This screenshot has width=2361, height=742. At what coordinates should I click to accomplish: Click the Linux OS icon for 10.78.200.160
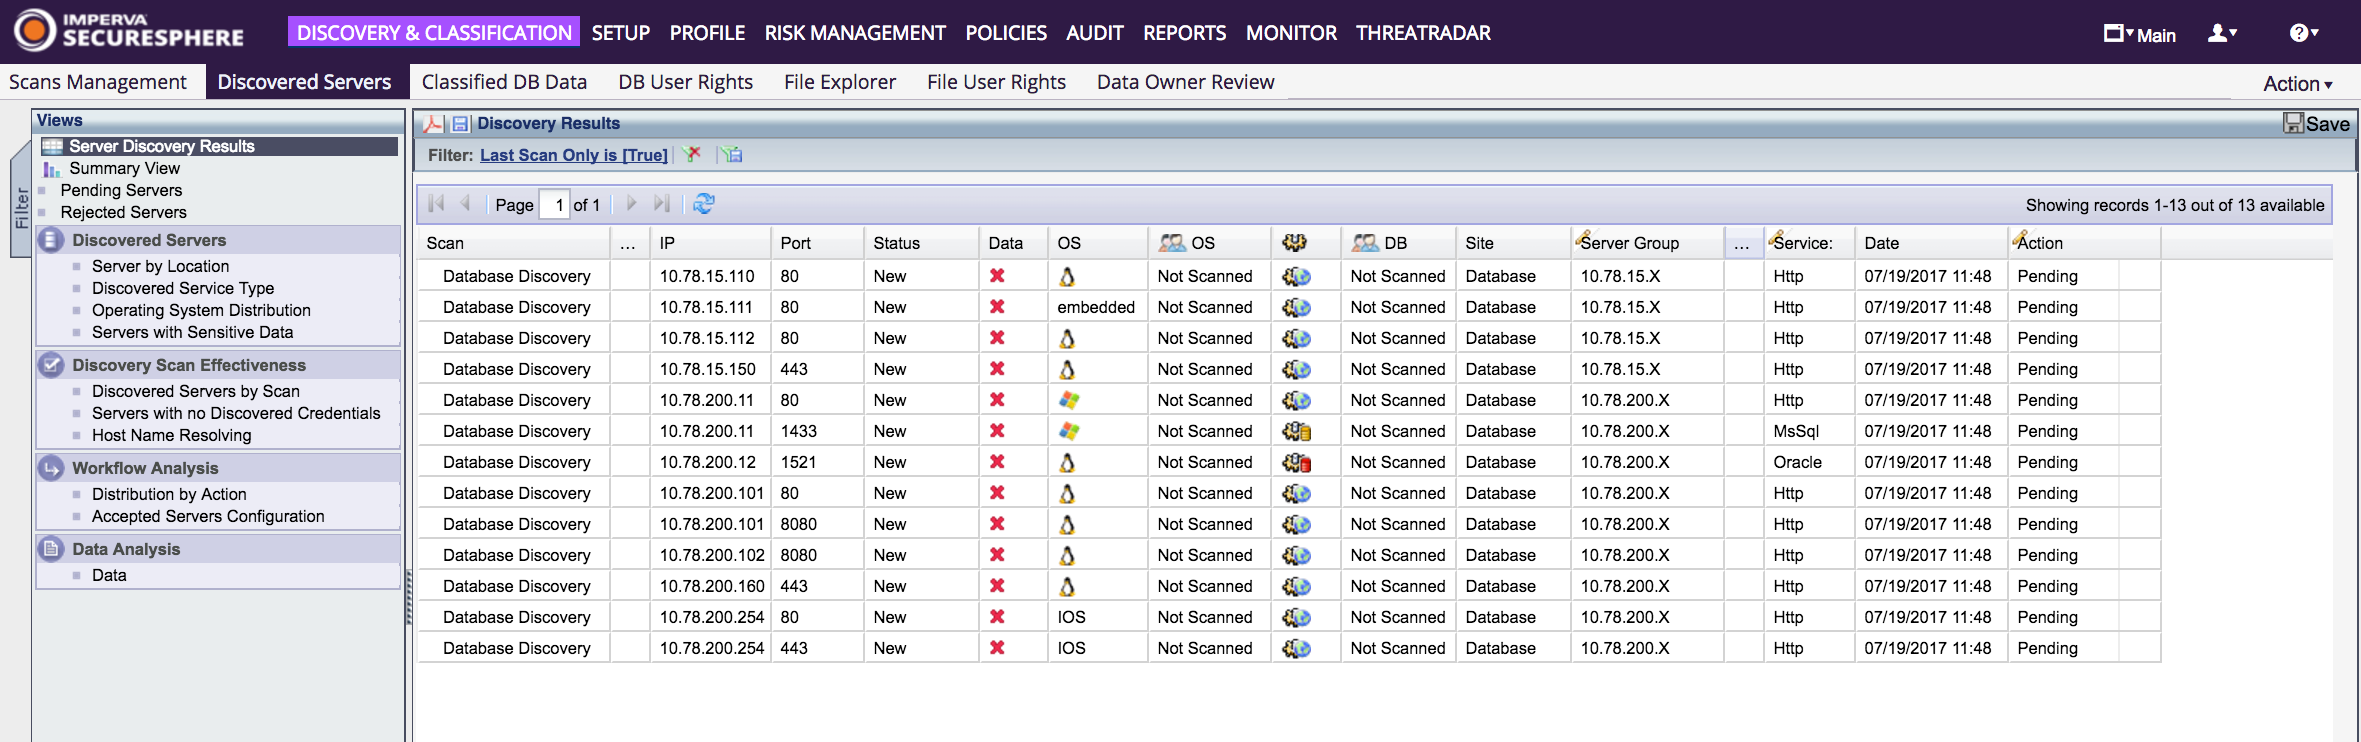tap(1067, 586)
